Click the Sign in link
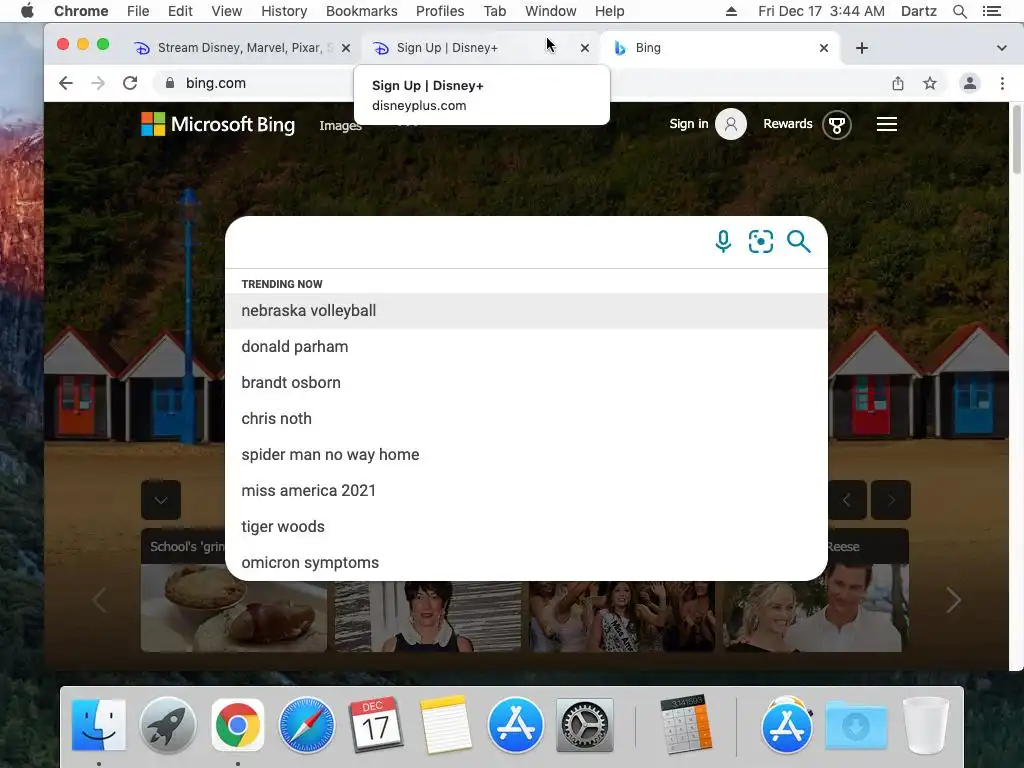 688,124
